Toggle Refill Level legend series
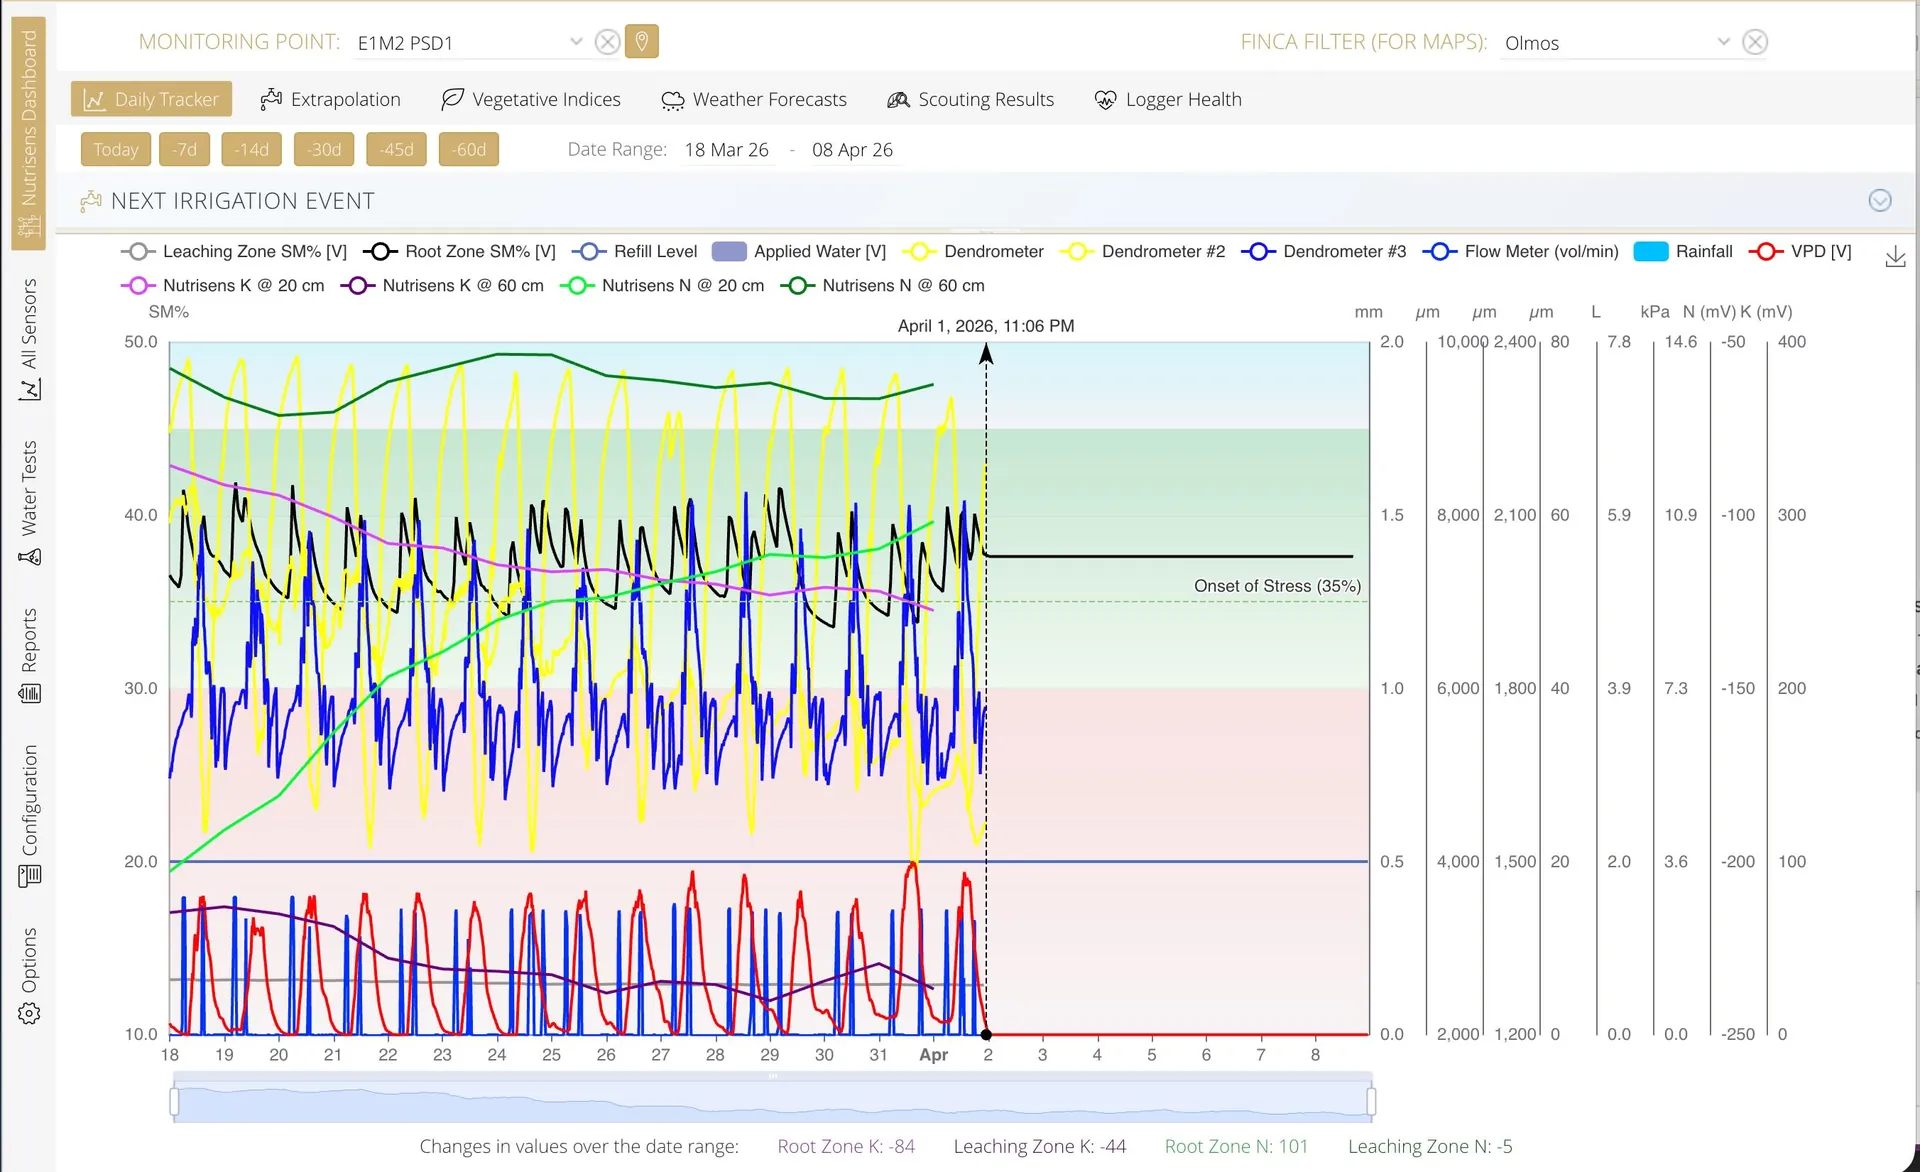The width and height of the screenshot is (1920, 1172). pyautogui.click(x=634, y=252)
